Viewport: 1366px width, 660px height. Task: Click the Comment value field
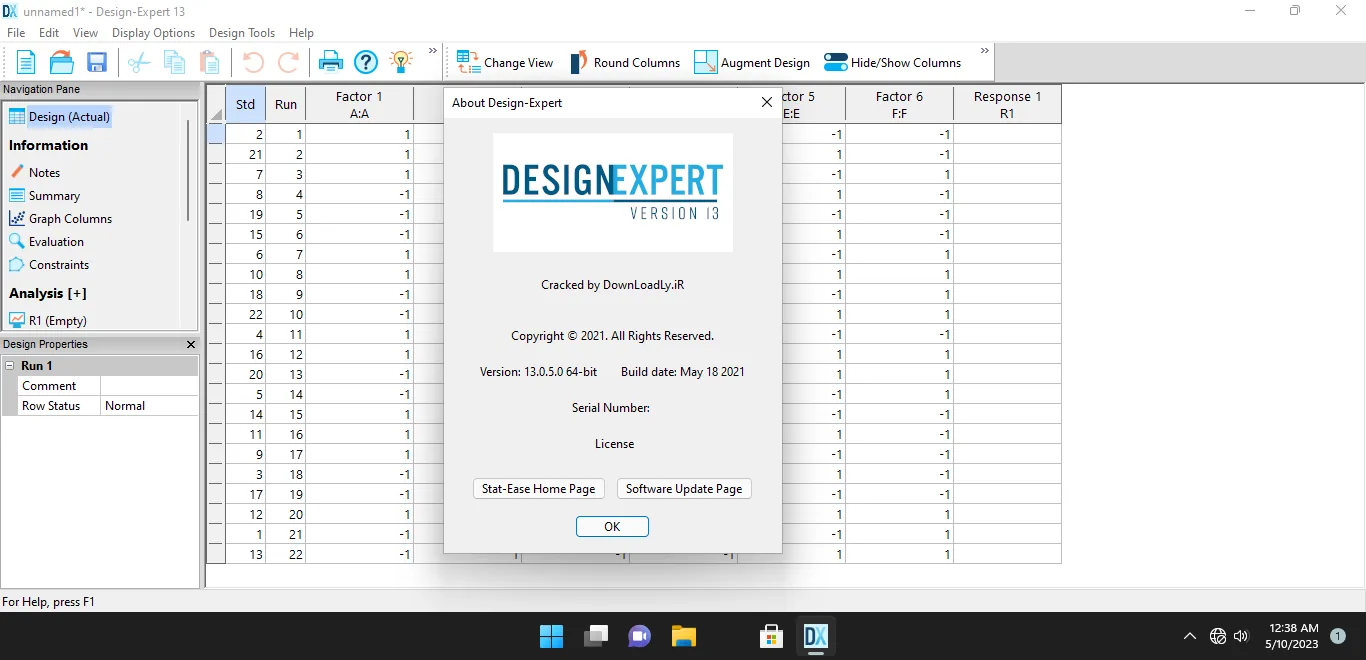click(x=149, y=386)
